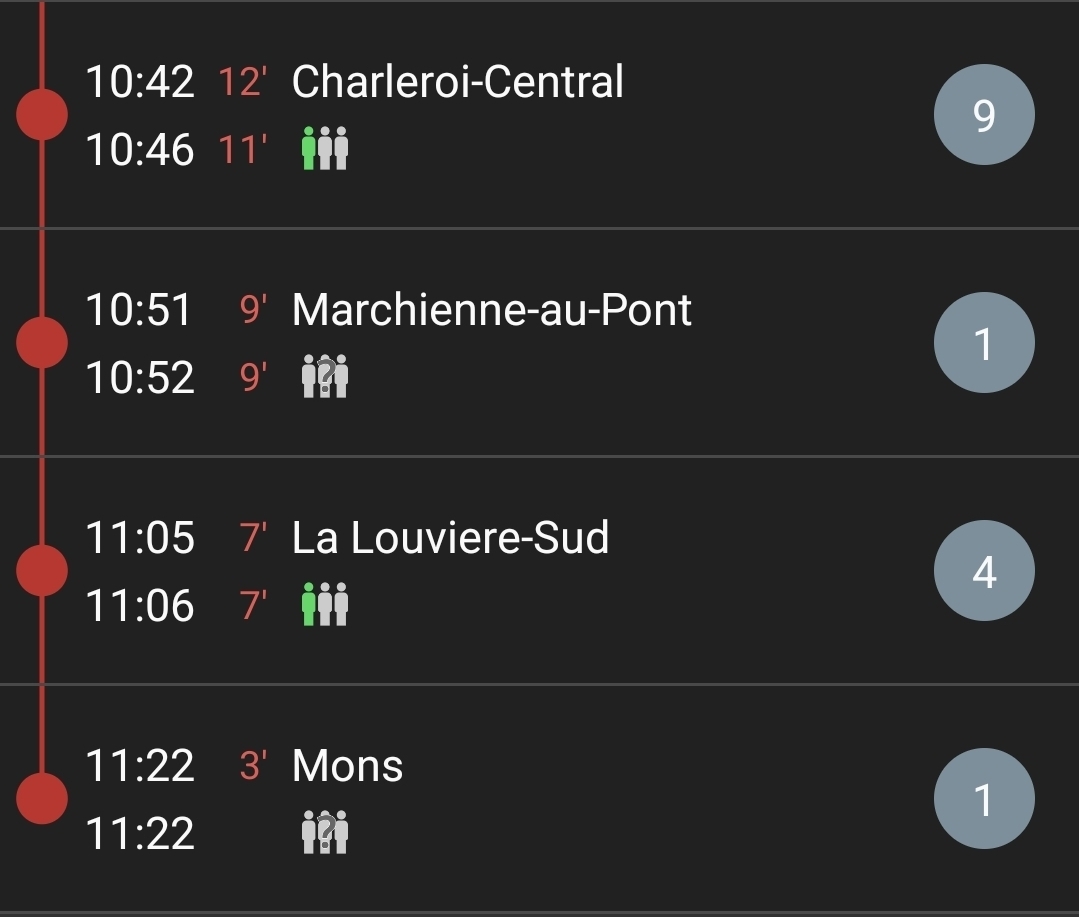The height and width of the screenshot is (917, 1079).
Task: Tap platform 4 badge for La Louviere-Sud
Action: click(984, 571)
